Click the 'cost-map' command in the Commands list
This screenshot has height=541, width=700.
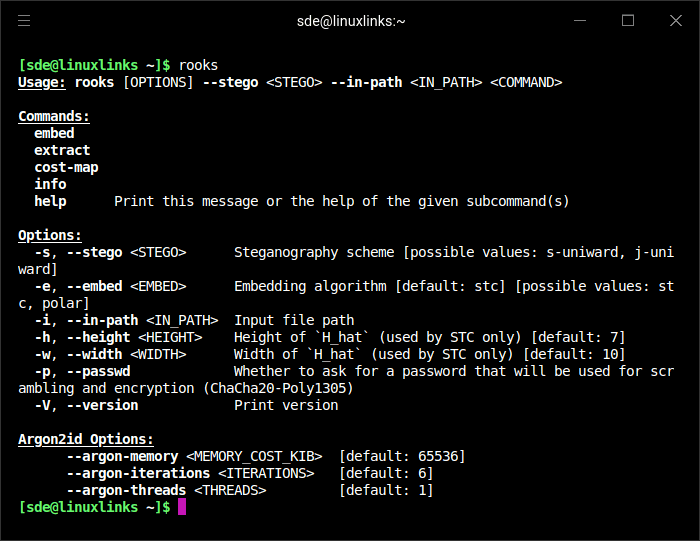tap(66, 167)
